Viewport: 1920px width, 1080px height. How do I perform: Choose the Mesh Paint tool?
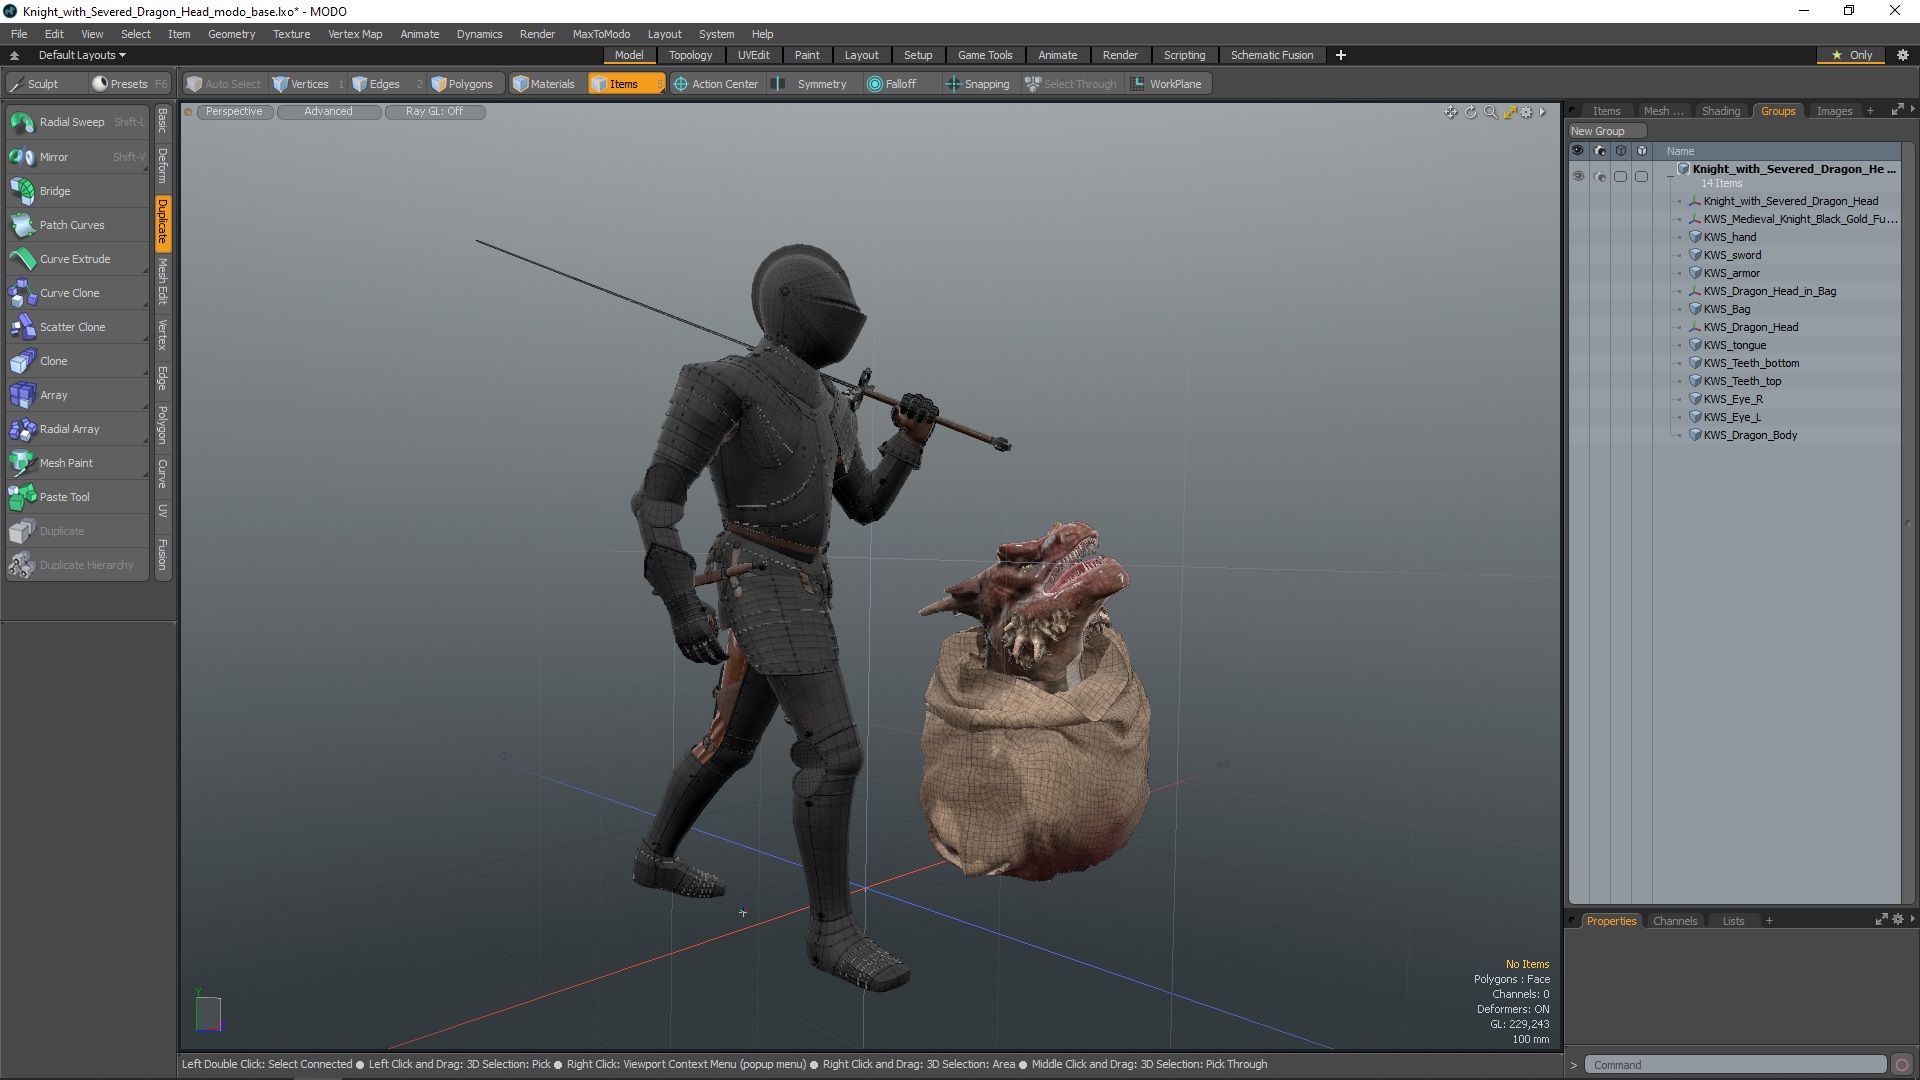(x=77, y=463)
